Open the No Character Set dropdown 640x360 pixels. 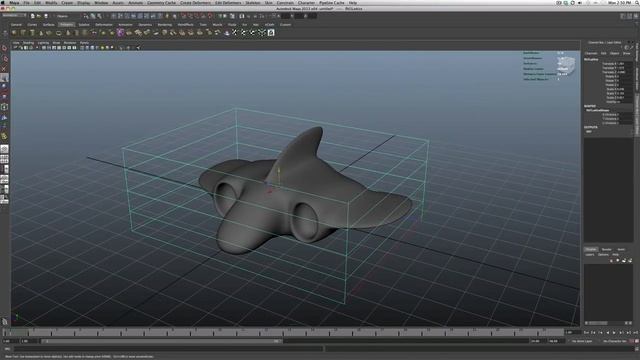[615, 341]
